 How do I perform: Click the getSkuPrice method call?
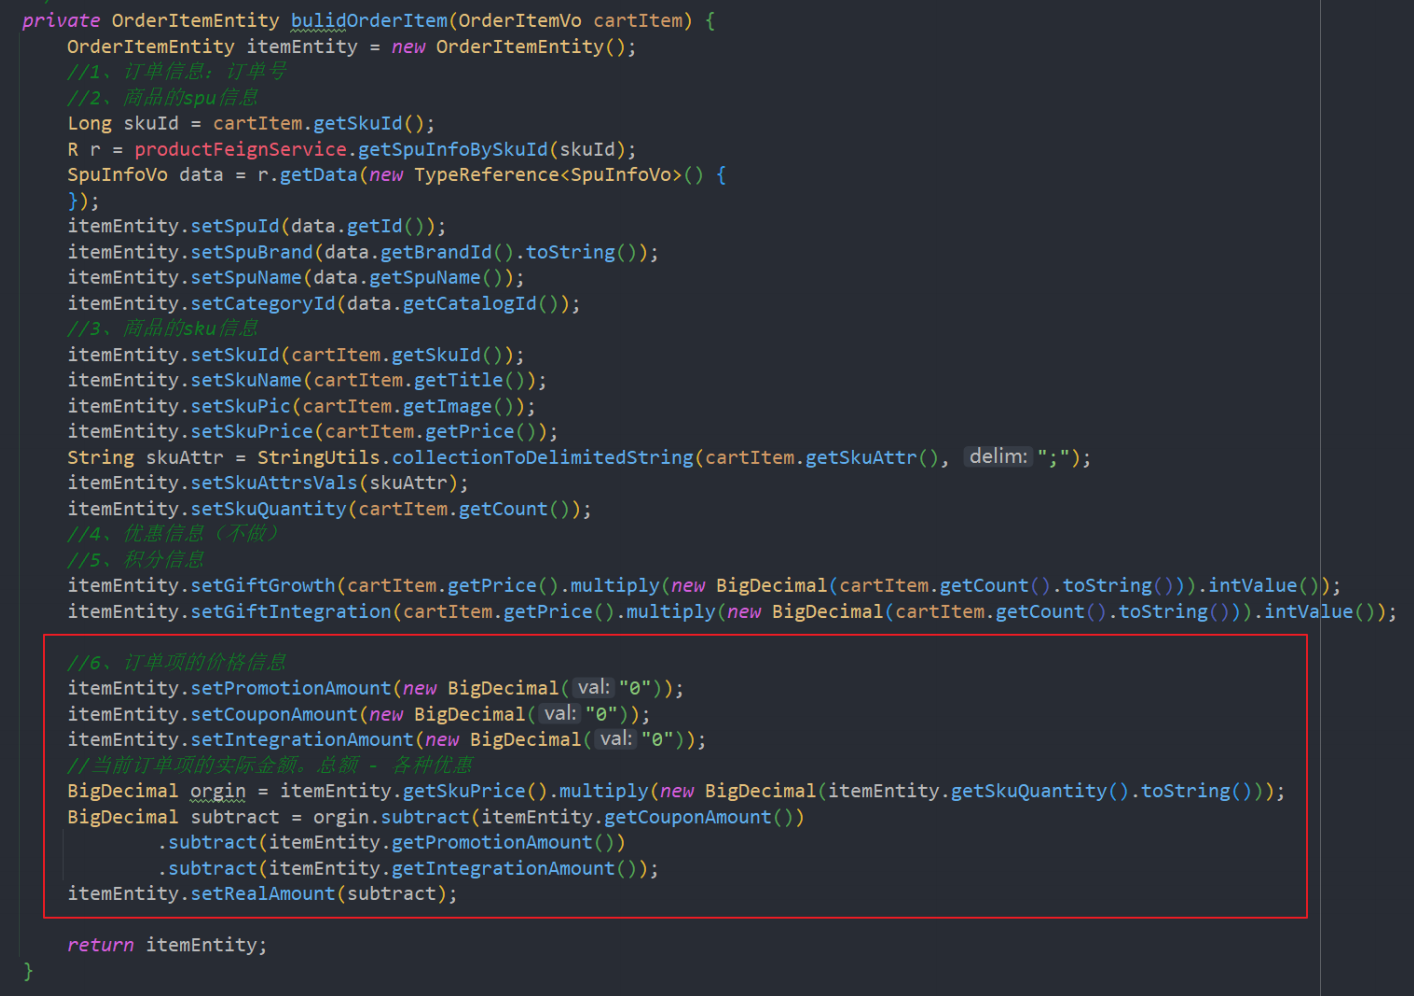pos(464,791)
